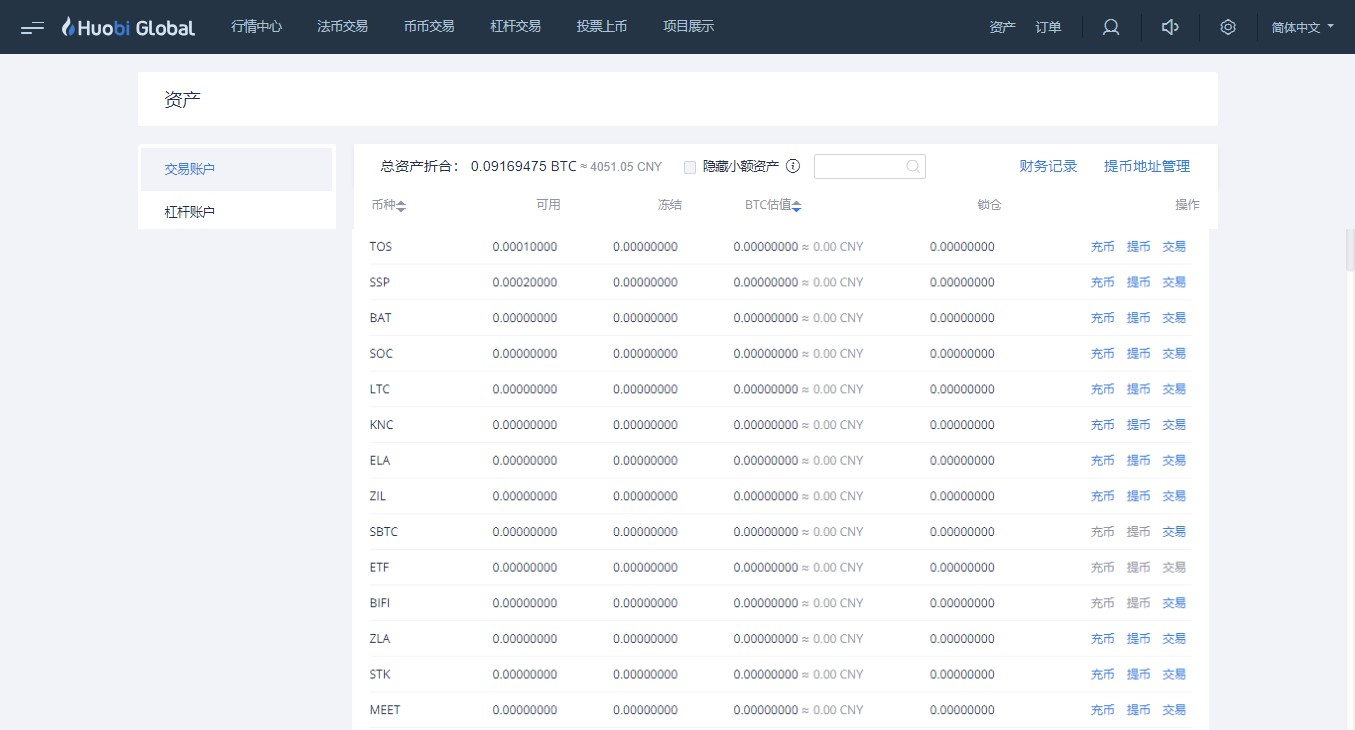Open the 简体中文 language dropdown
This screenshot has width=1355, height=730.
1303,27
